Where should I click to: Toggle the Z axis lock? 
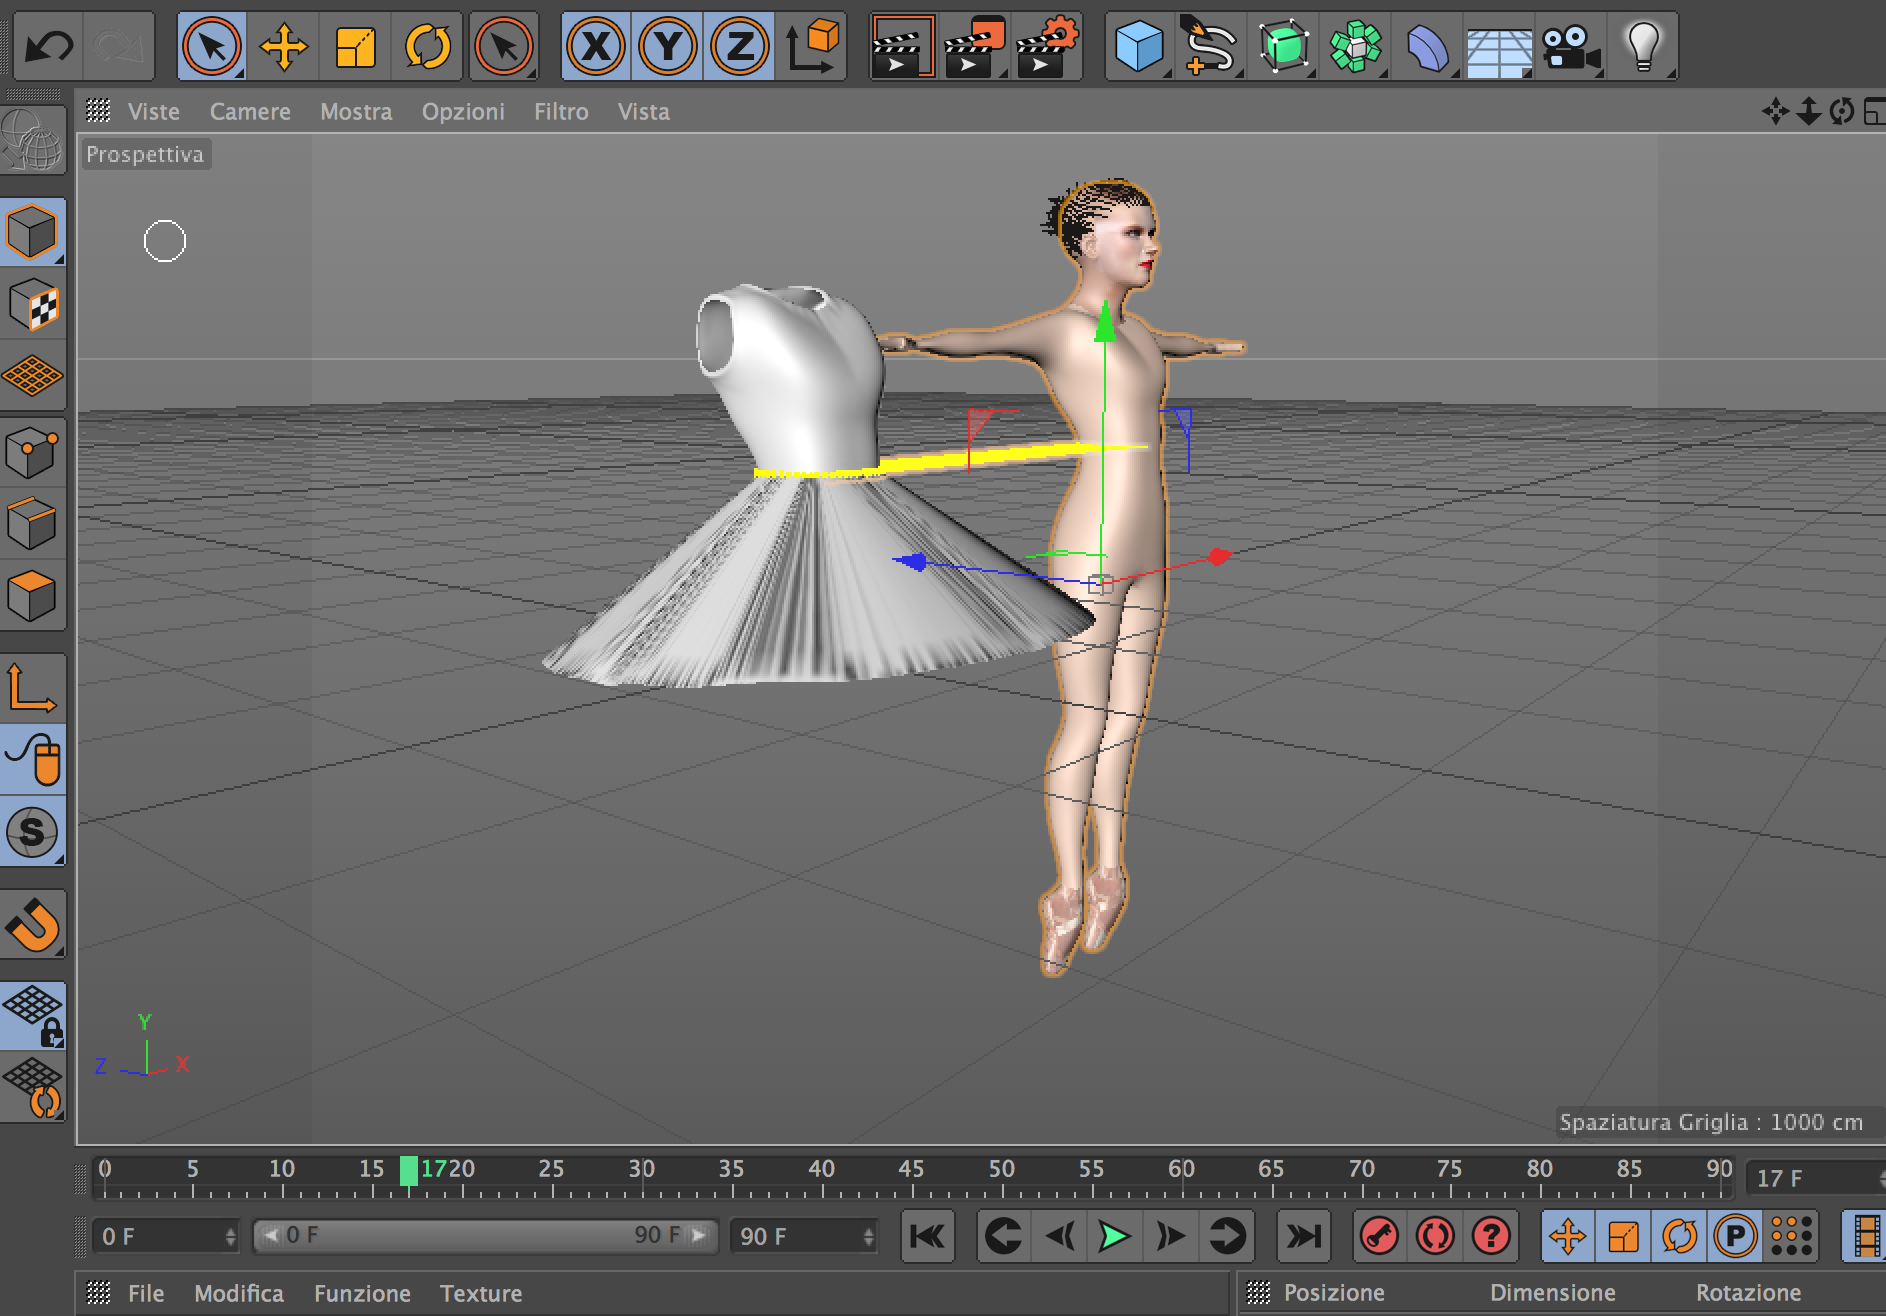pyautogui.click(x=740, y=46)
